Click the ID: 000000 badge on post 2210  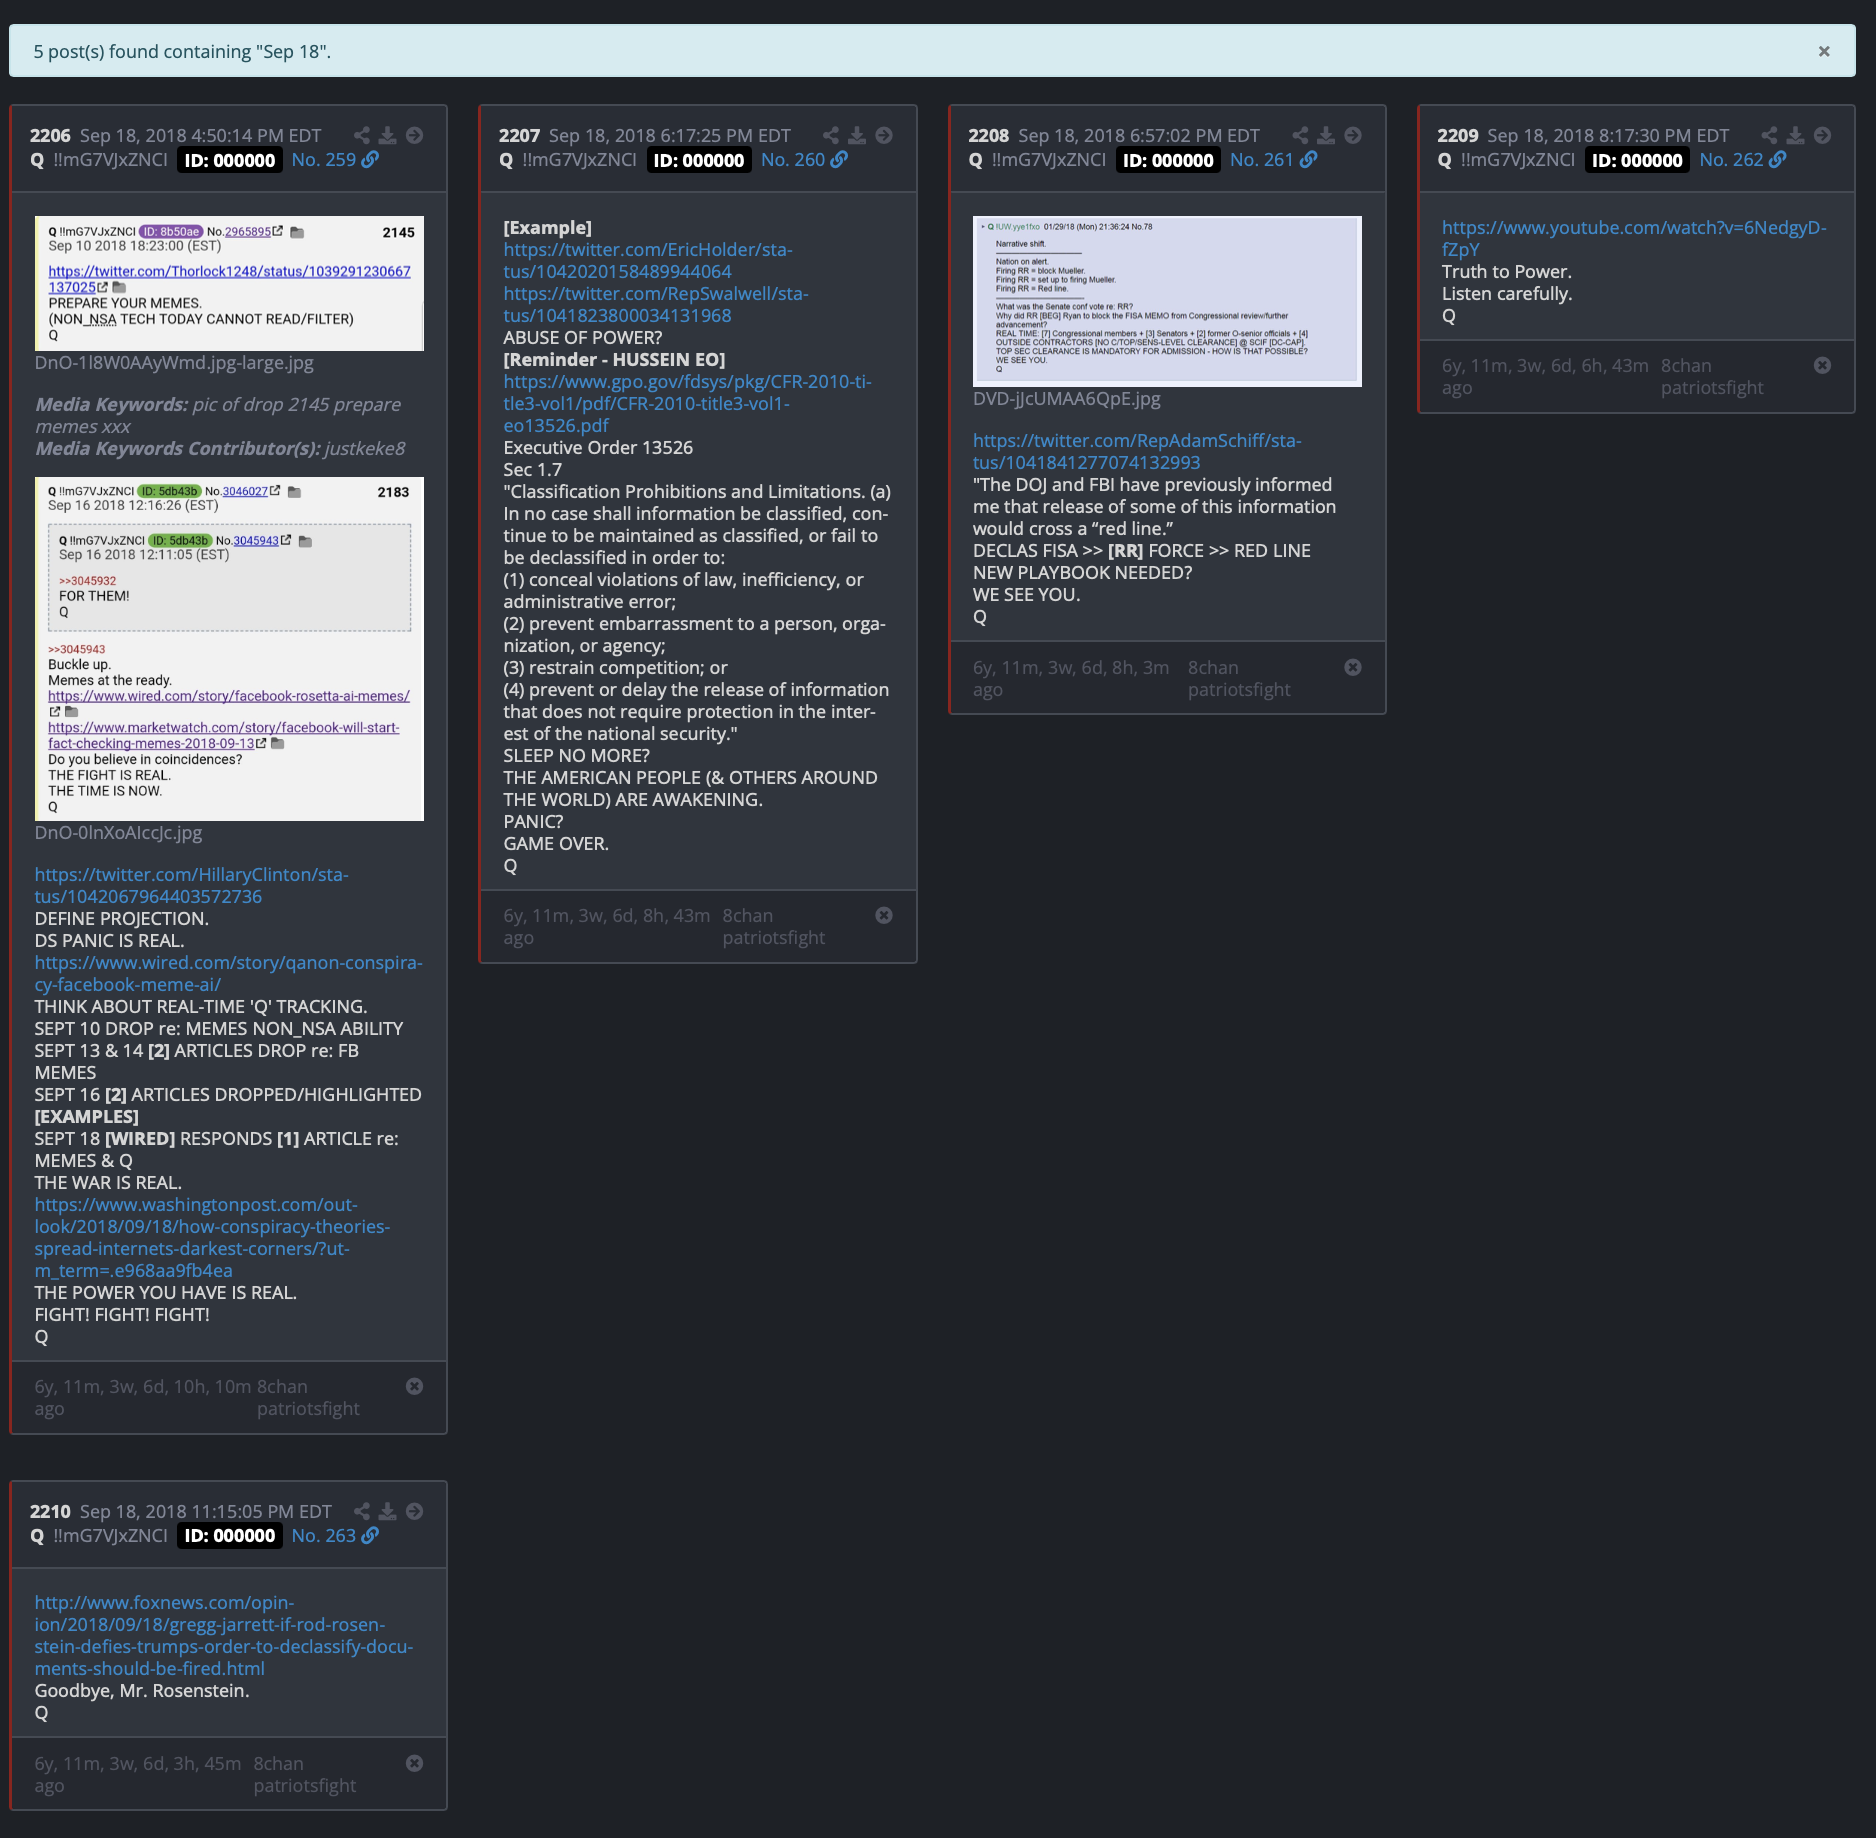click(230, 1535)
